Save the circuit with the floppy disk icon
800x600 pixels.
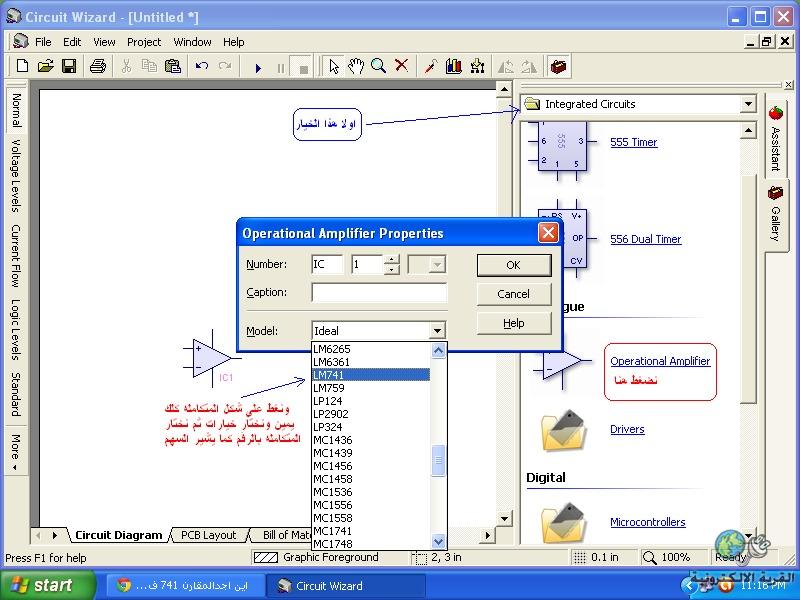click(69, 66)
